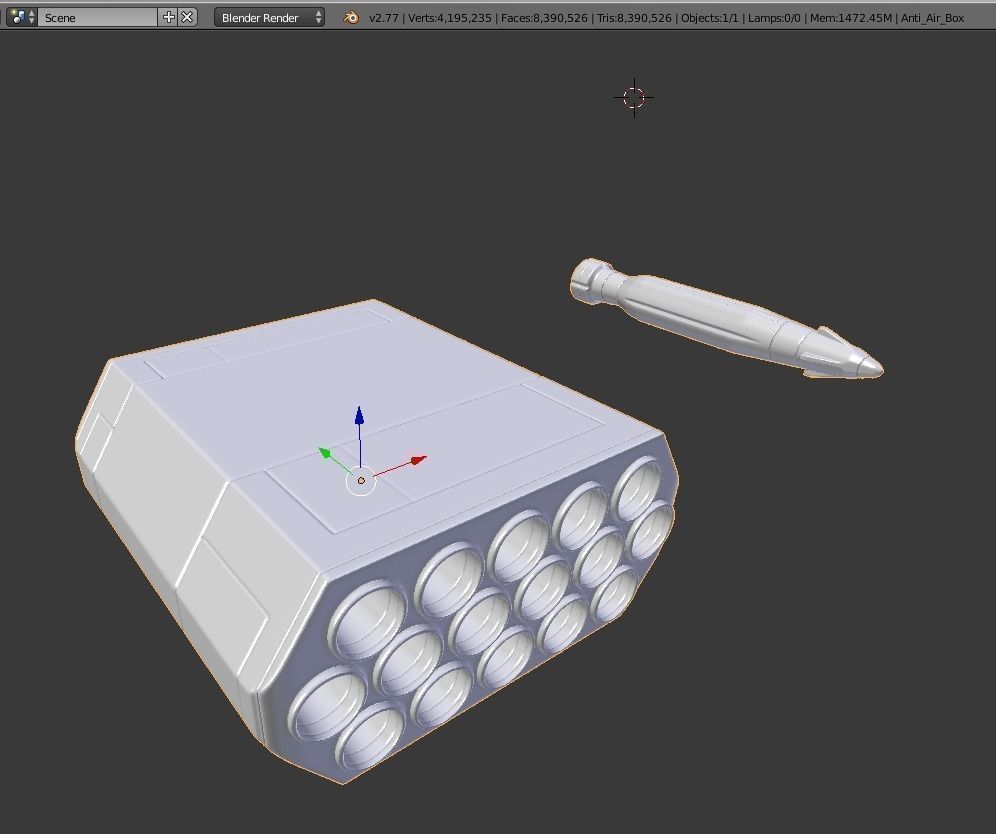Image resolution: width=996 pixels, height=834 pixels.
Task: Click the green Y-axis manipulator arrow
Action: [x=325, y=452]
